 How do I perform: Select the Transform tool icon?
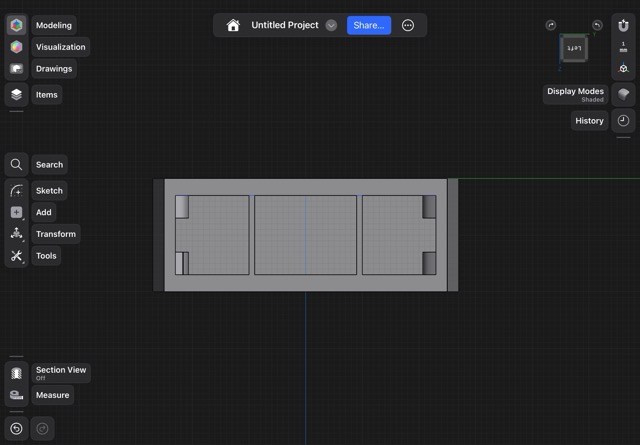16,234
